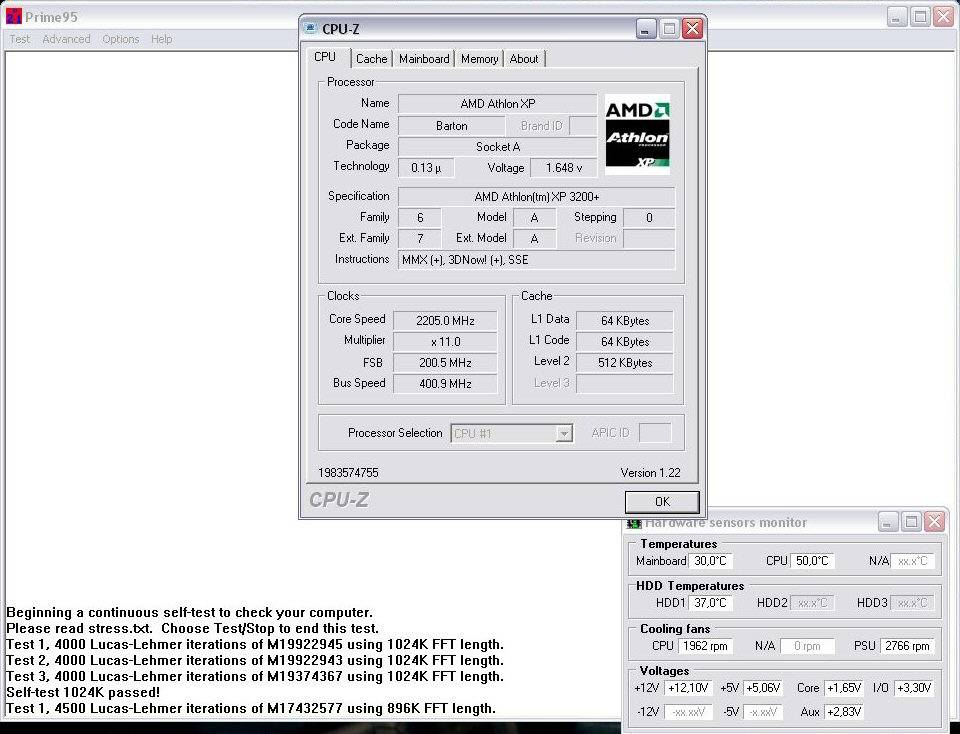Viewport: 960px width, 734px height.
Task: Click the Hardware sensors monitor title icon
Action: [634, 522]
